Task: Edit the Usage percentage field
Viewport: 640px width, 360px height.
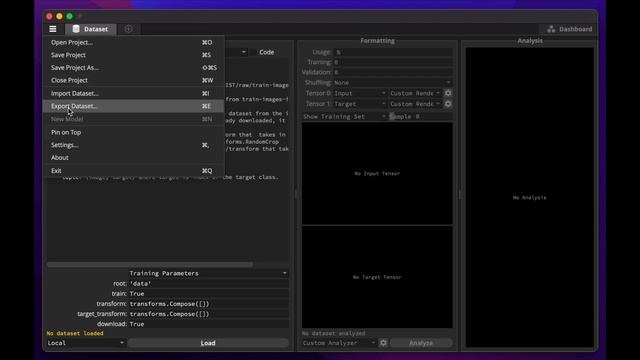Action: pos(393,52)
